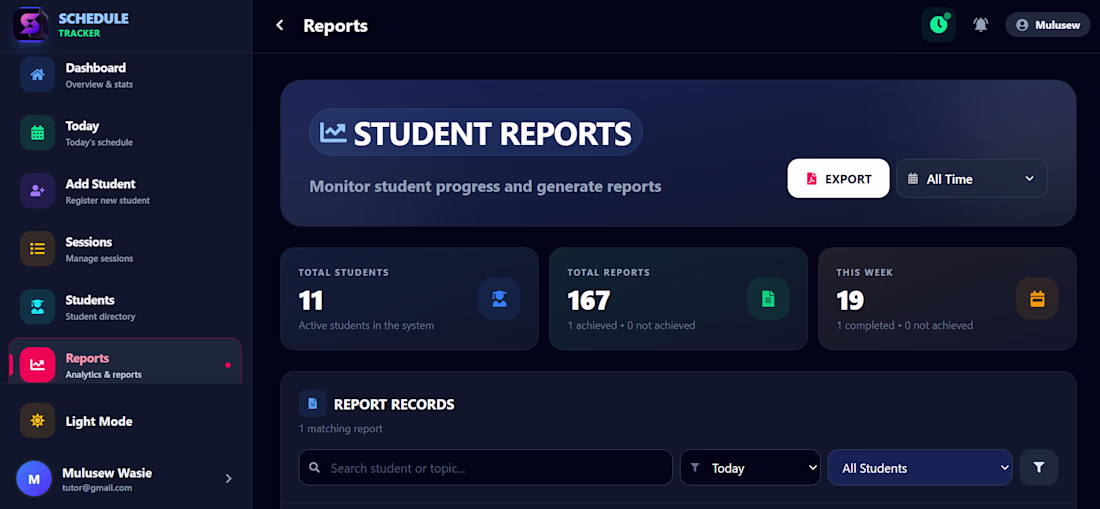The height and width of the screenshot is (509, 1100).
Task: Click the Report Records file icon
Action: point(312,403)
